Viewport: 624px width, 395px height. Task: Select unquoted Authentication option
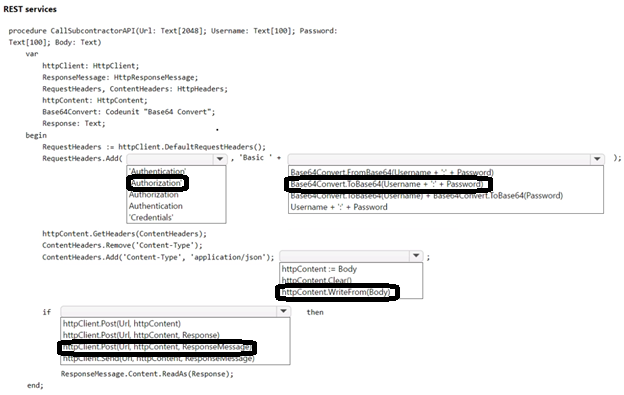(x=156, y=206)
